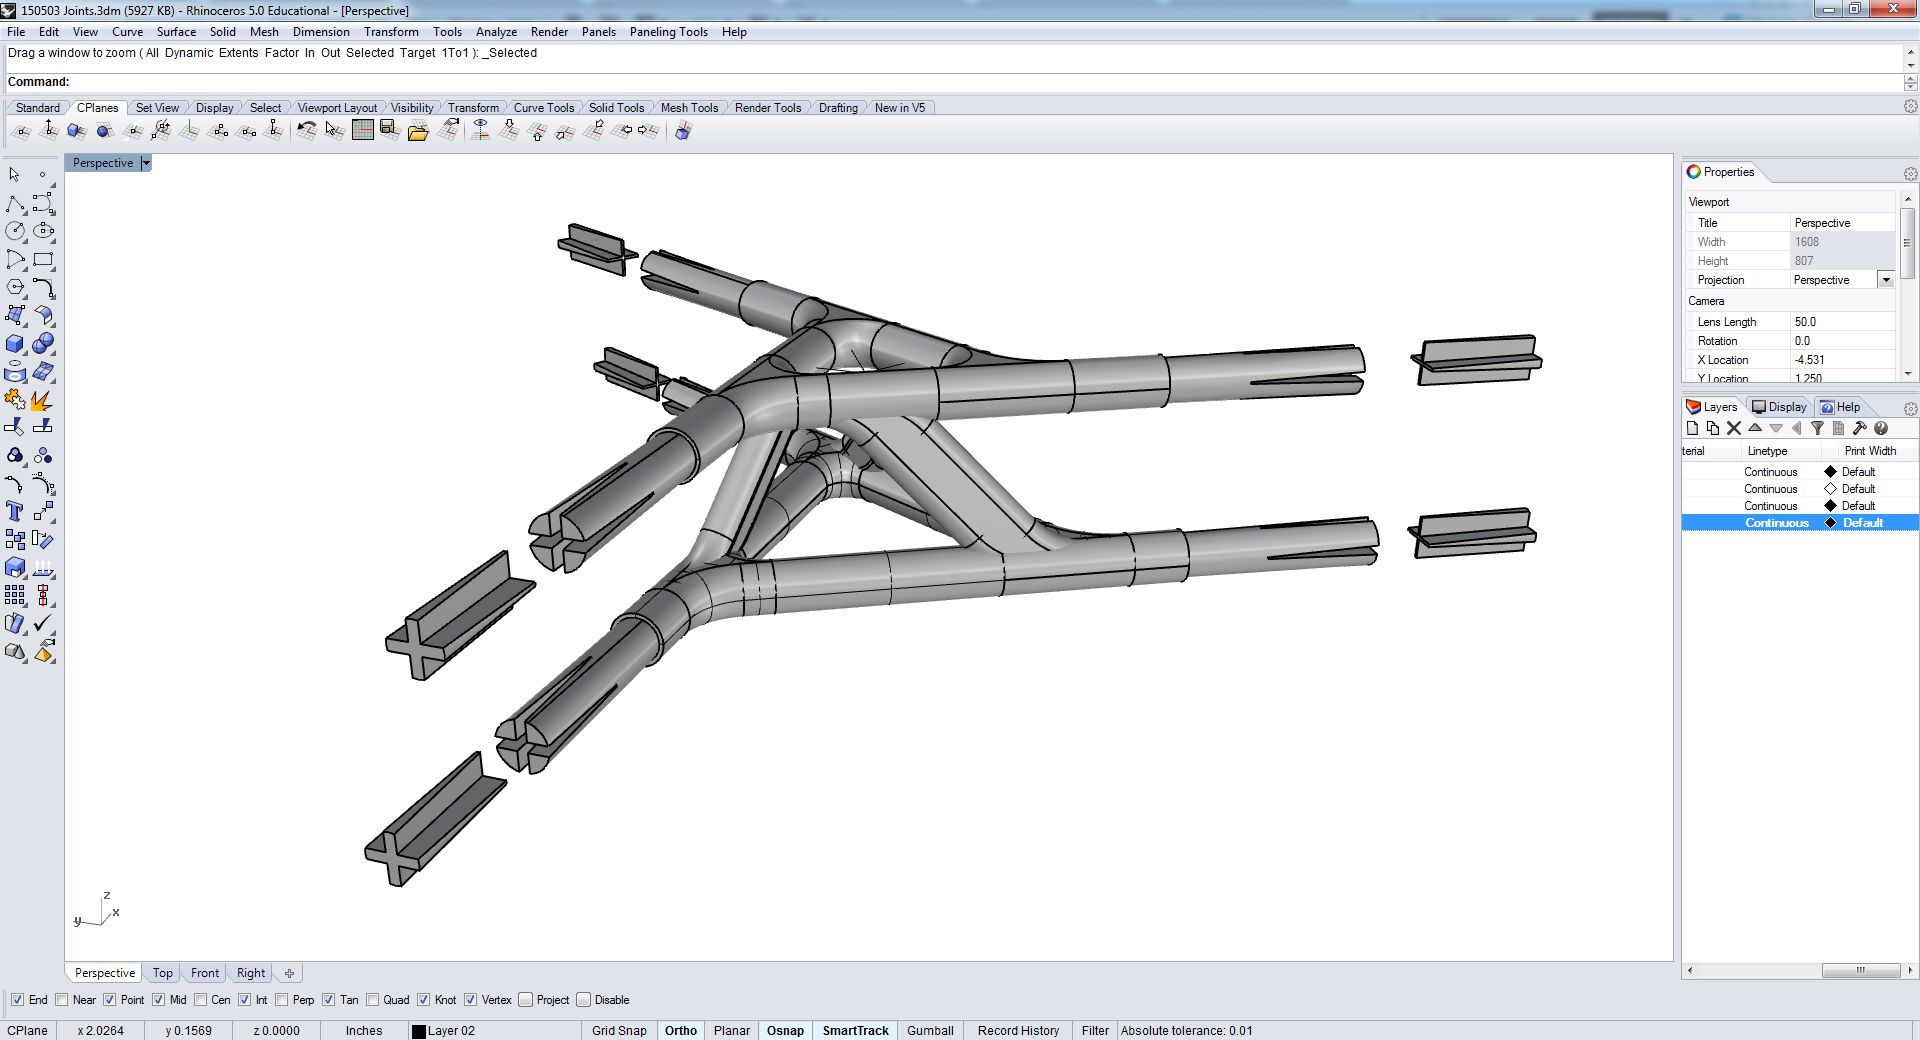Expand the Perspective viewport title menu arrow

[x=146, y=163]
